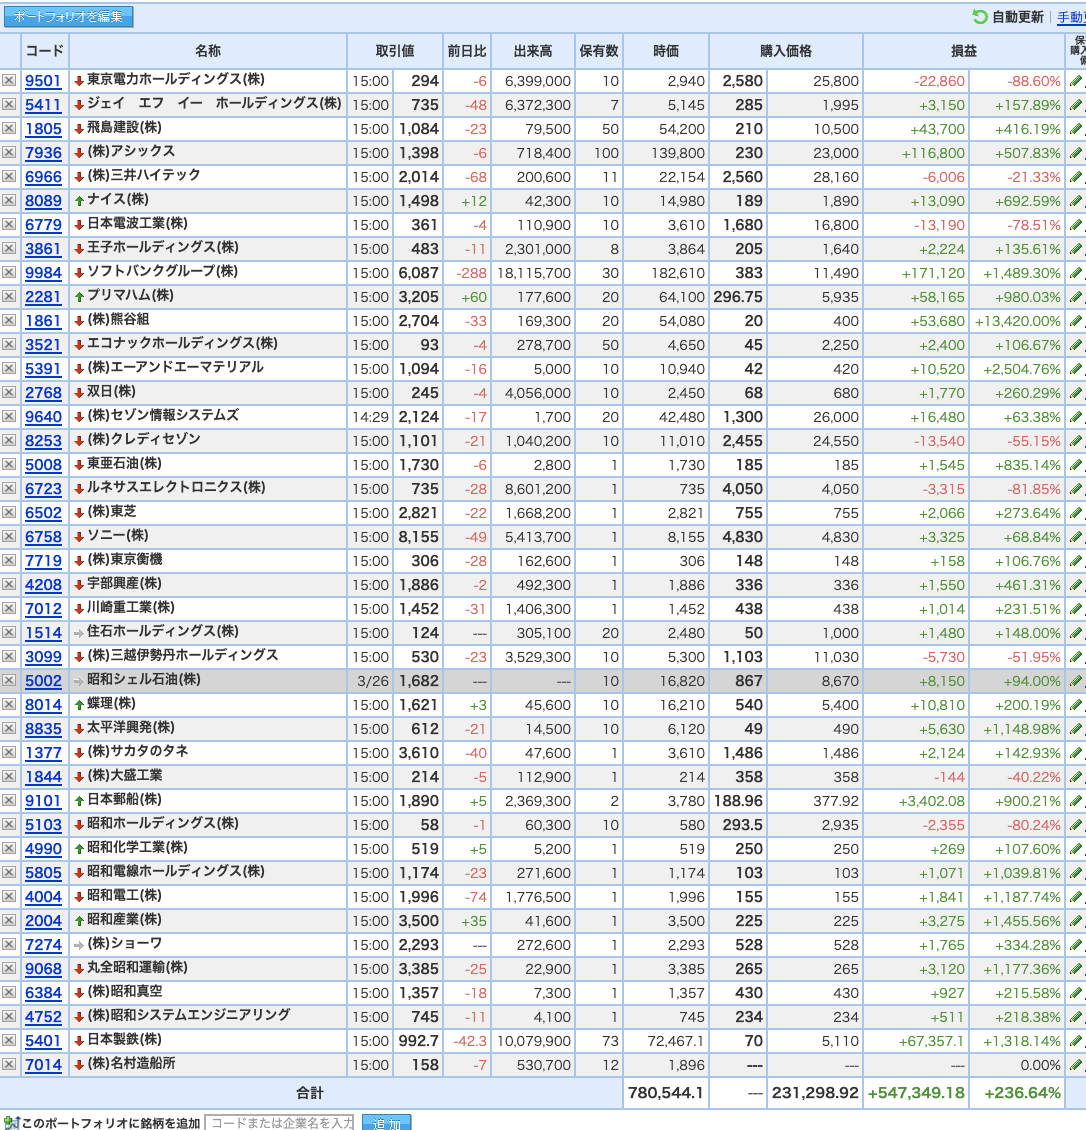
Task: Select the (株)三越伊勢丹ホールディングス name
Action: tap(182, 655)
